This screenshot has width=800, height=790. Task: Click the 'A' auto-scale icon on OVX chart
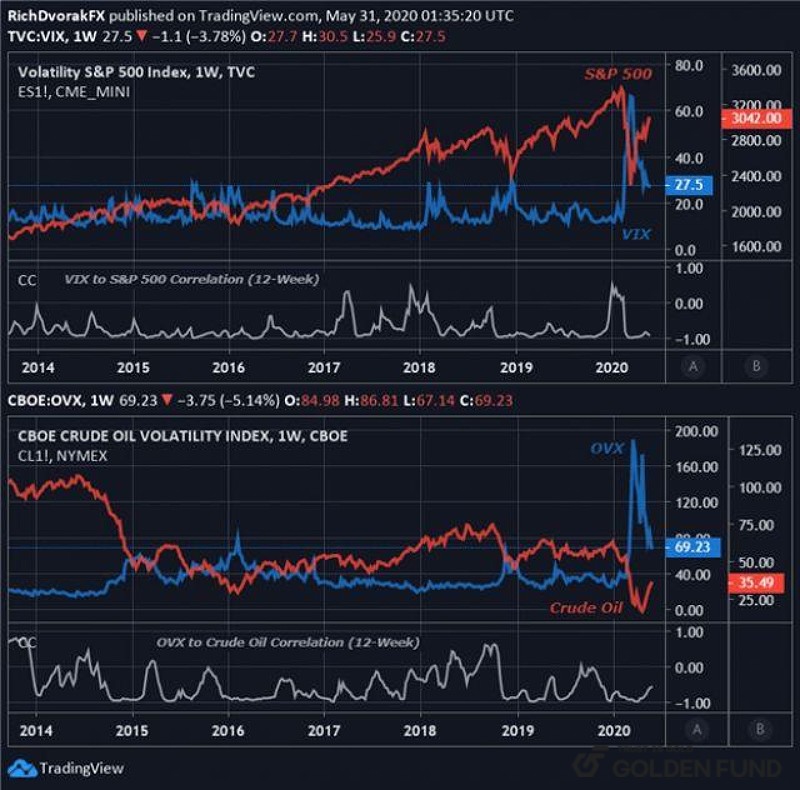(692, 730)
